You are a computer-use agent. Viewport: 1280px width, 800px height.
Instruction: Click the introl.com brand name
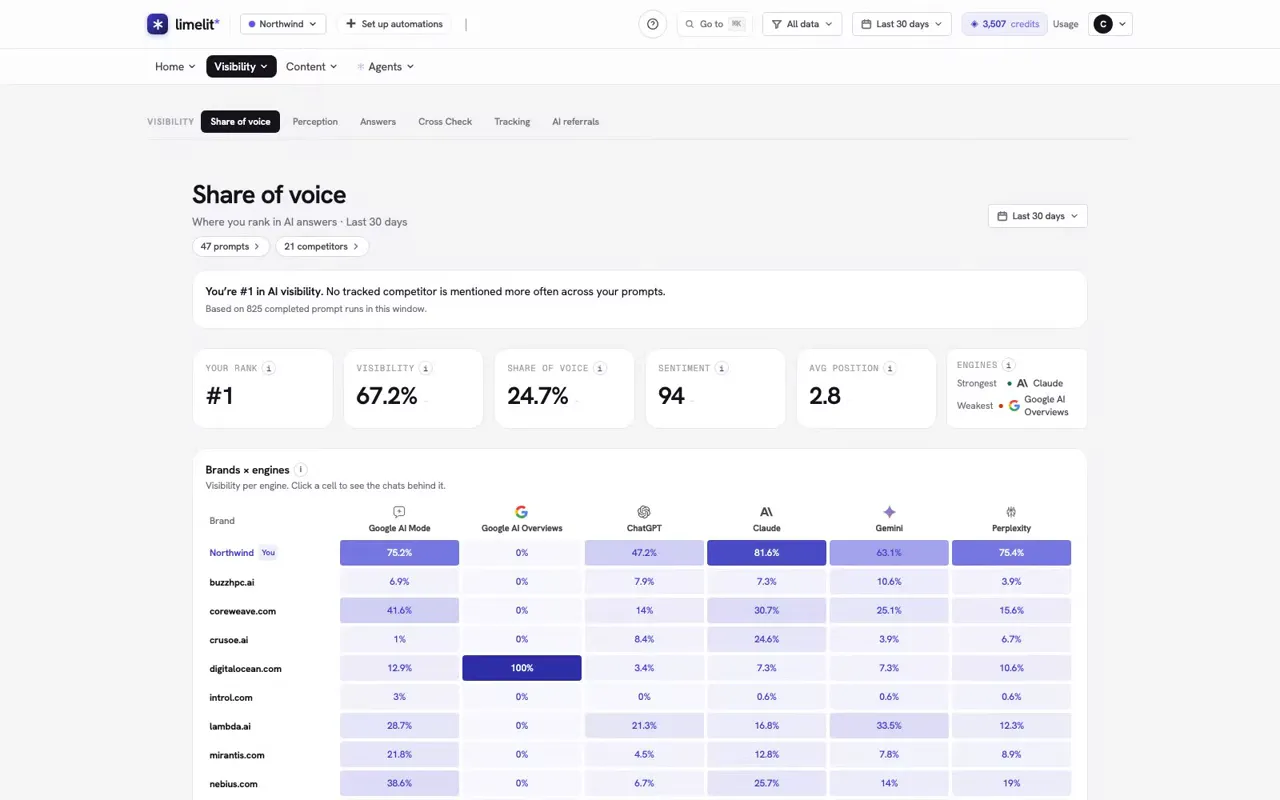[x=230, y=697]
